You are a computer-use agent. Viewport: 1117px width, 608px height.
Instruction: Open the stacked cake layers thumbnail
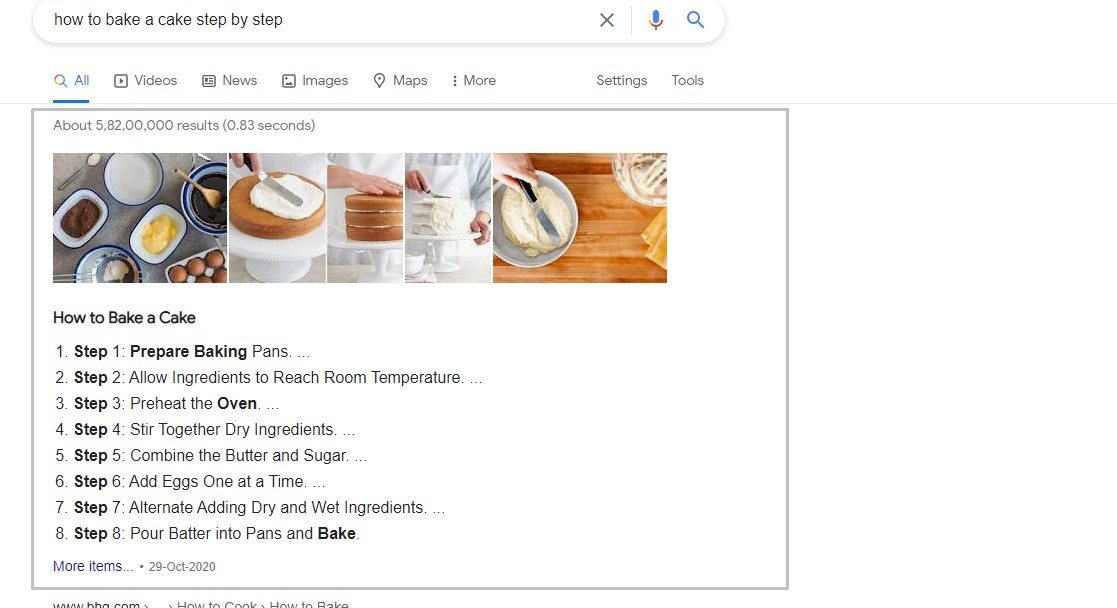click(x=365, y=218)
